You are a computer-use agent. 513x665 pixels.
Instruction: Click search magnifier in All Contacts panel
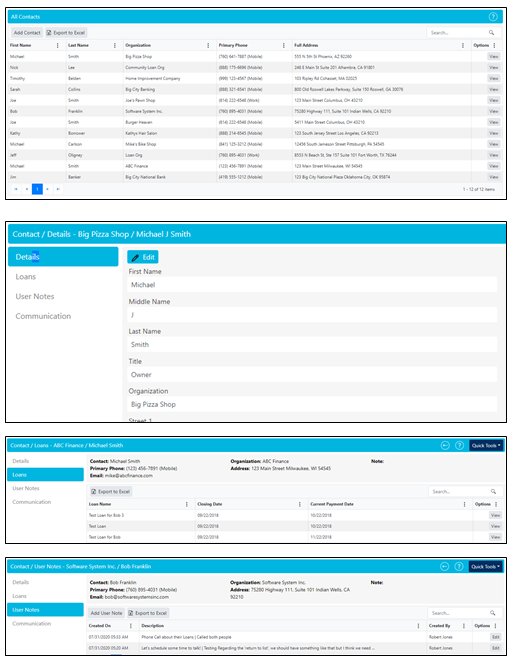click(491, 33)
